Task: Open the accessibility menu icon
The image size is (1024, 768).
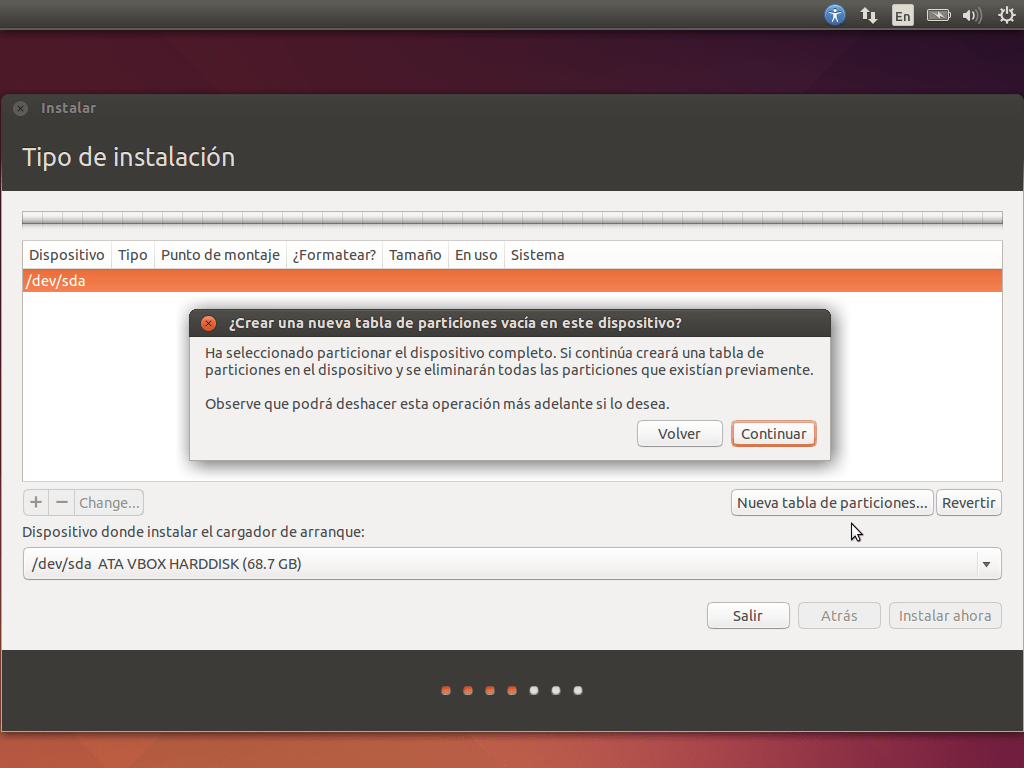Action: coord(835,15)
